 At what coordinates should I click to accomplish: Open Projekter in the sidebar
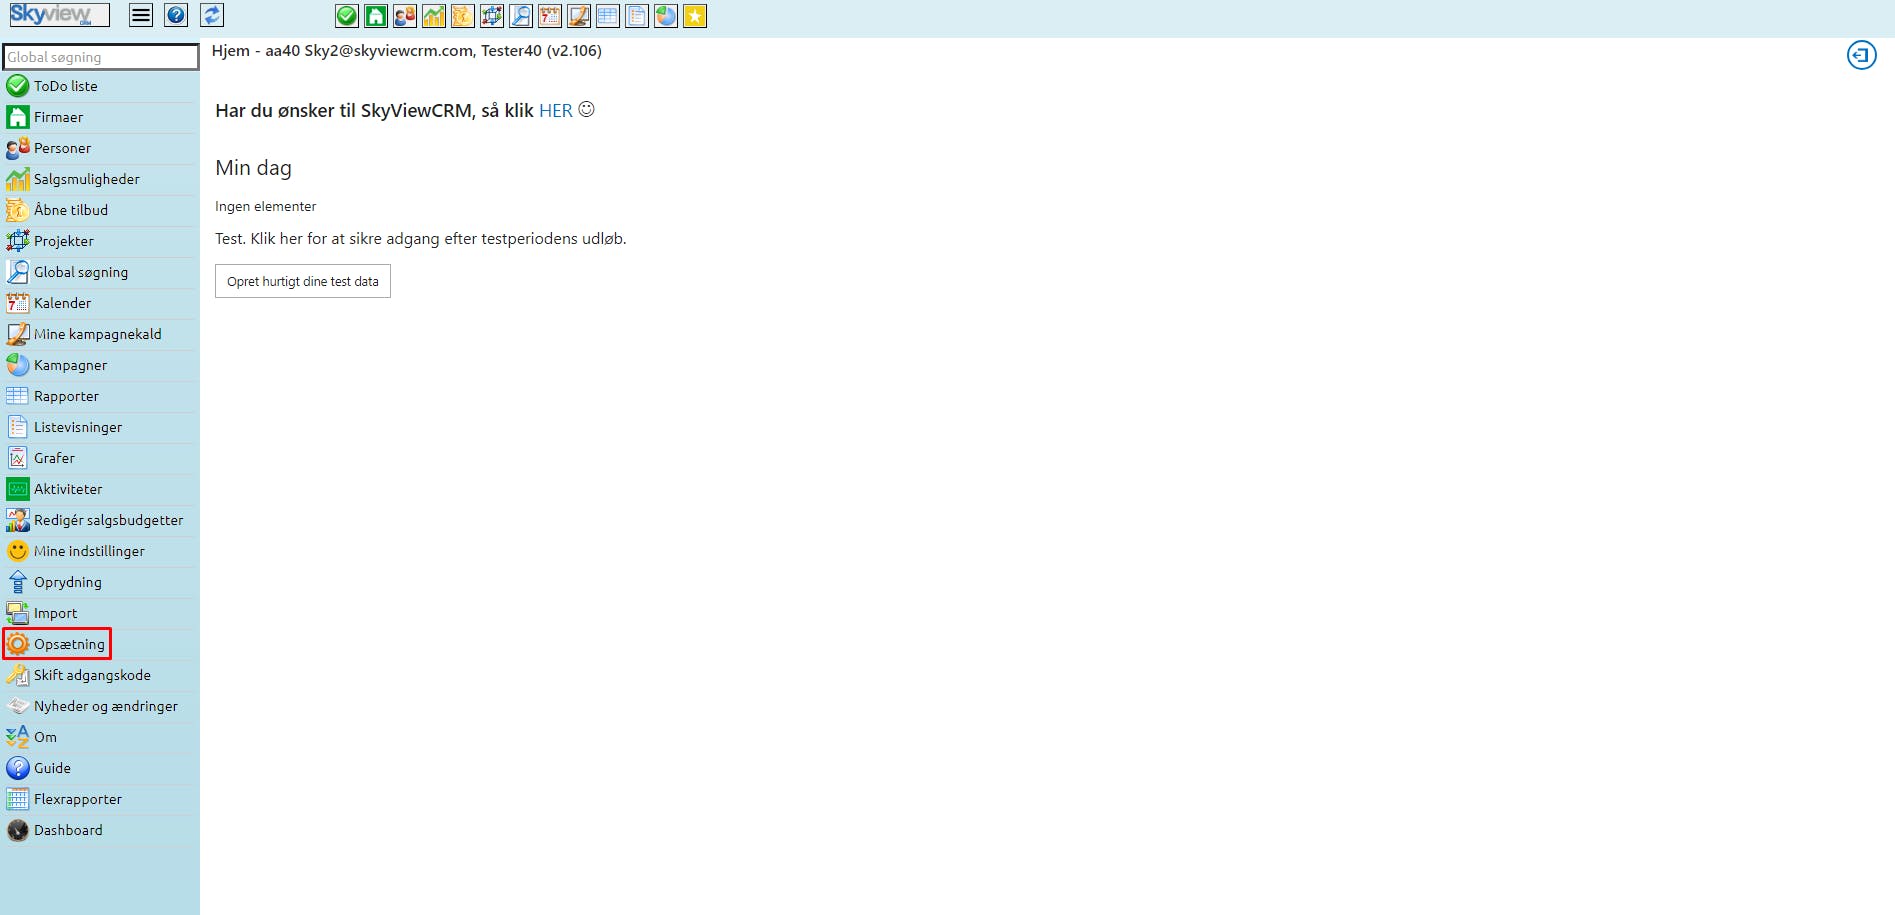100,241
